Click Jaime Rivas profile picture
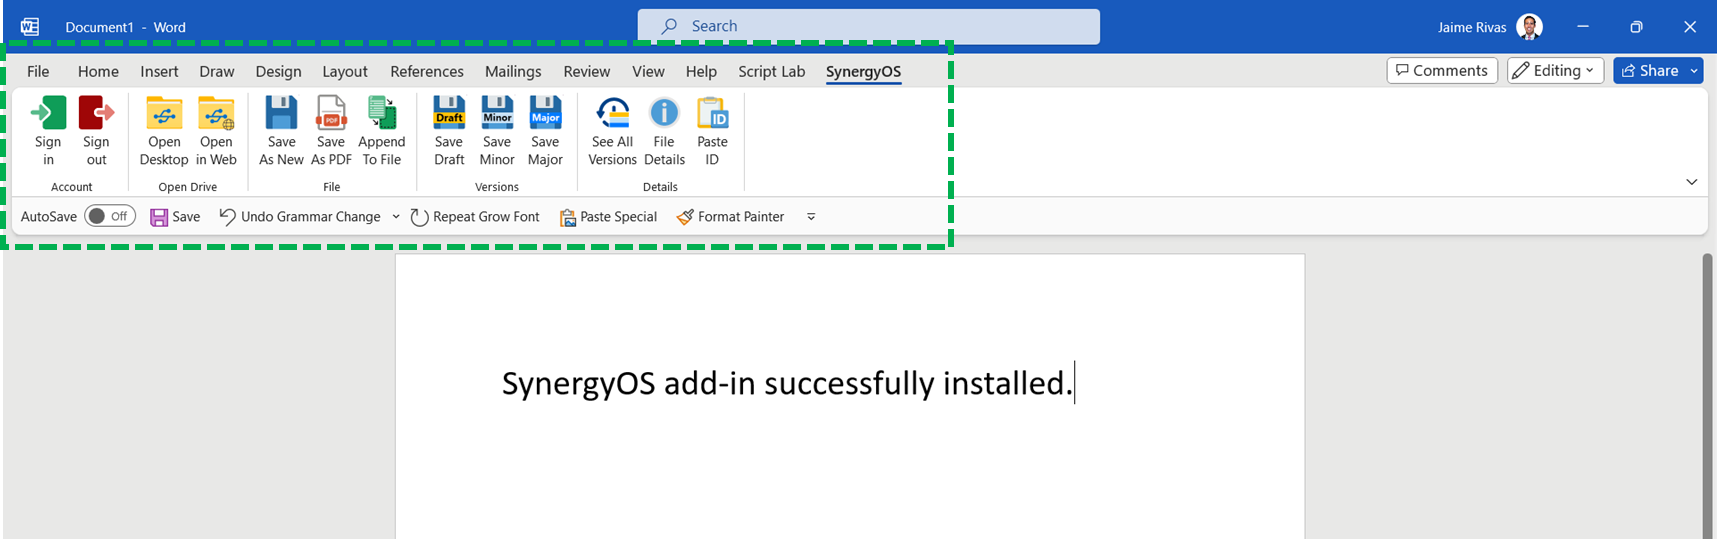1717x539 pixels. [x=1529, y=27]
